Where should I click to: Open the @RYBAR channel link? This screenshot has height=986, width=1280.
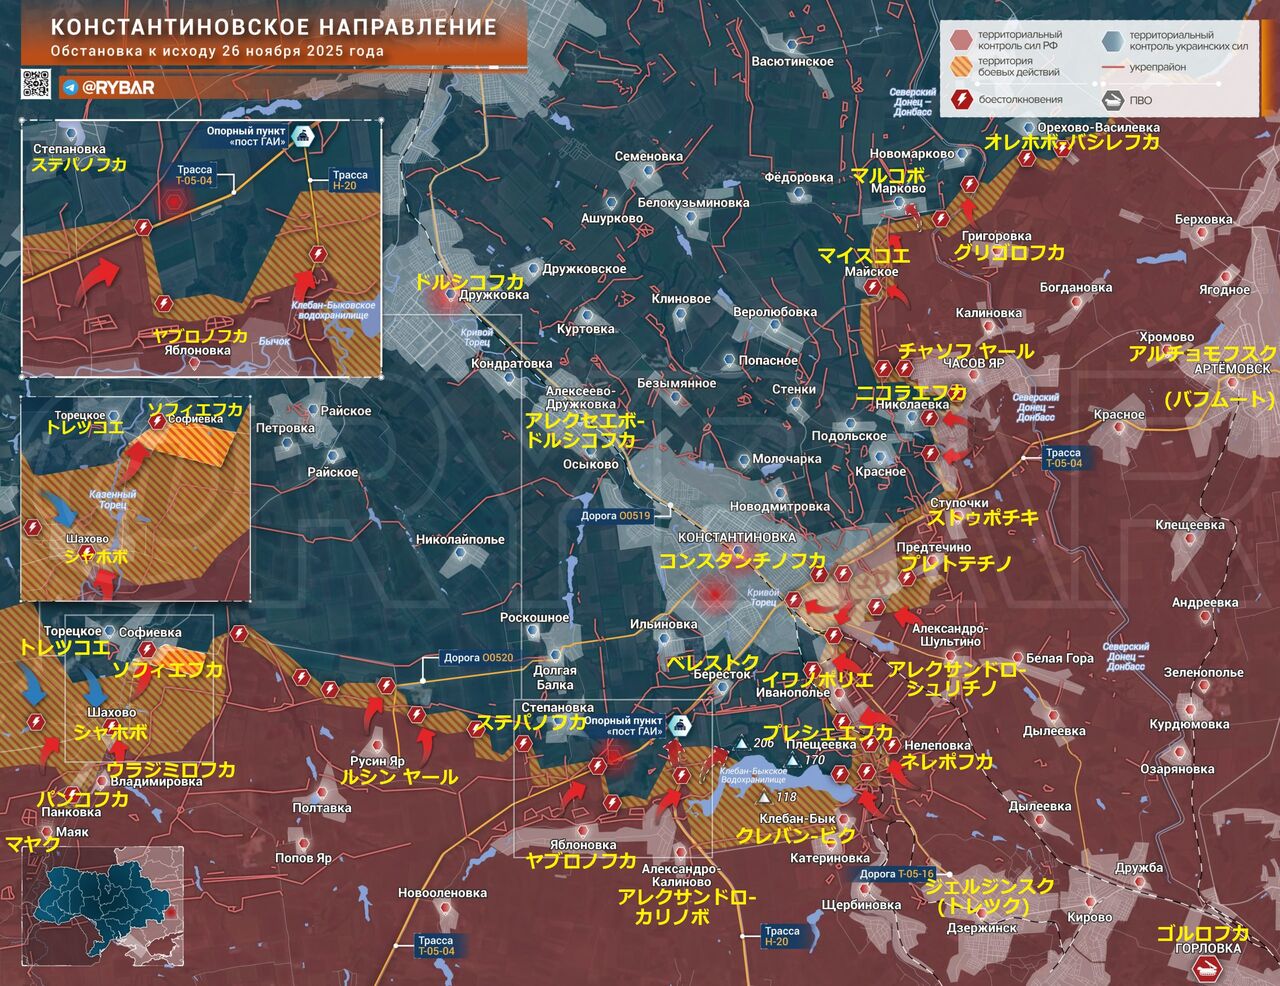(118, 88)
